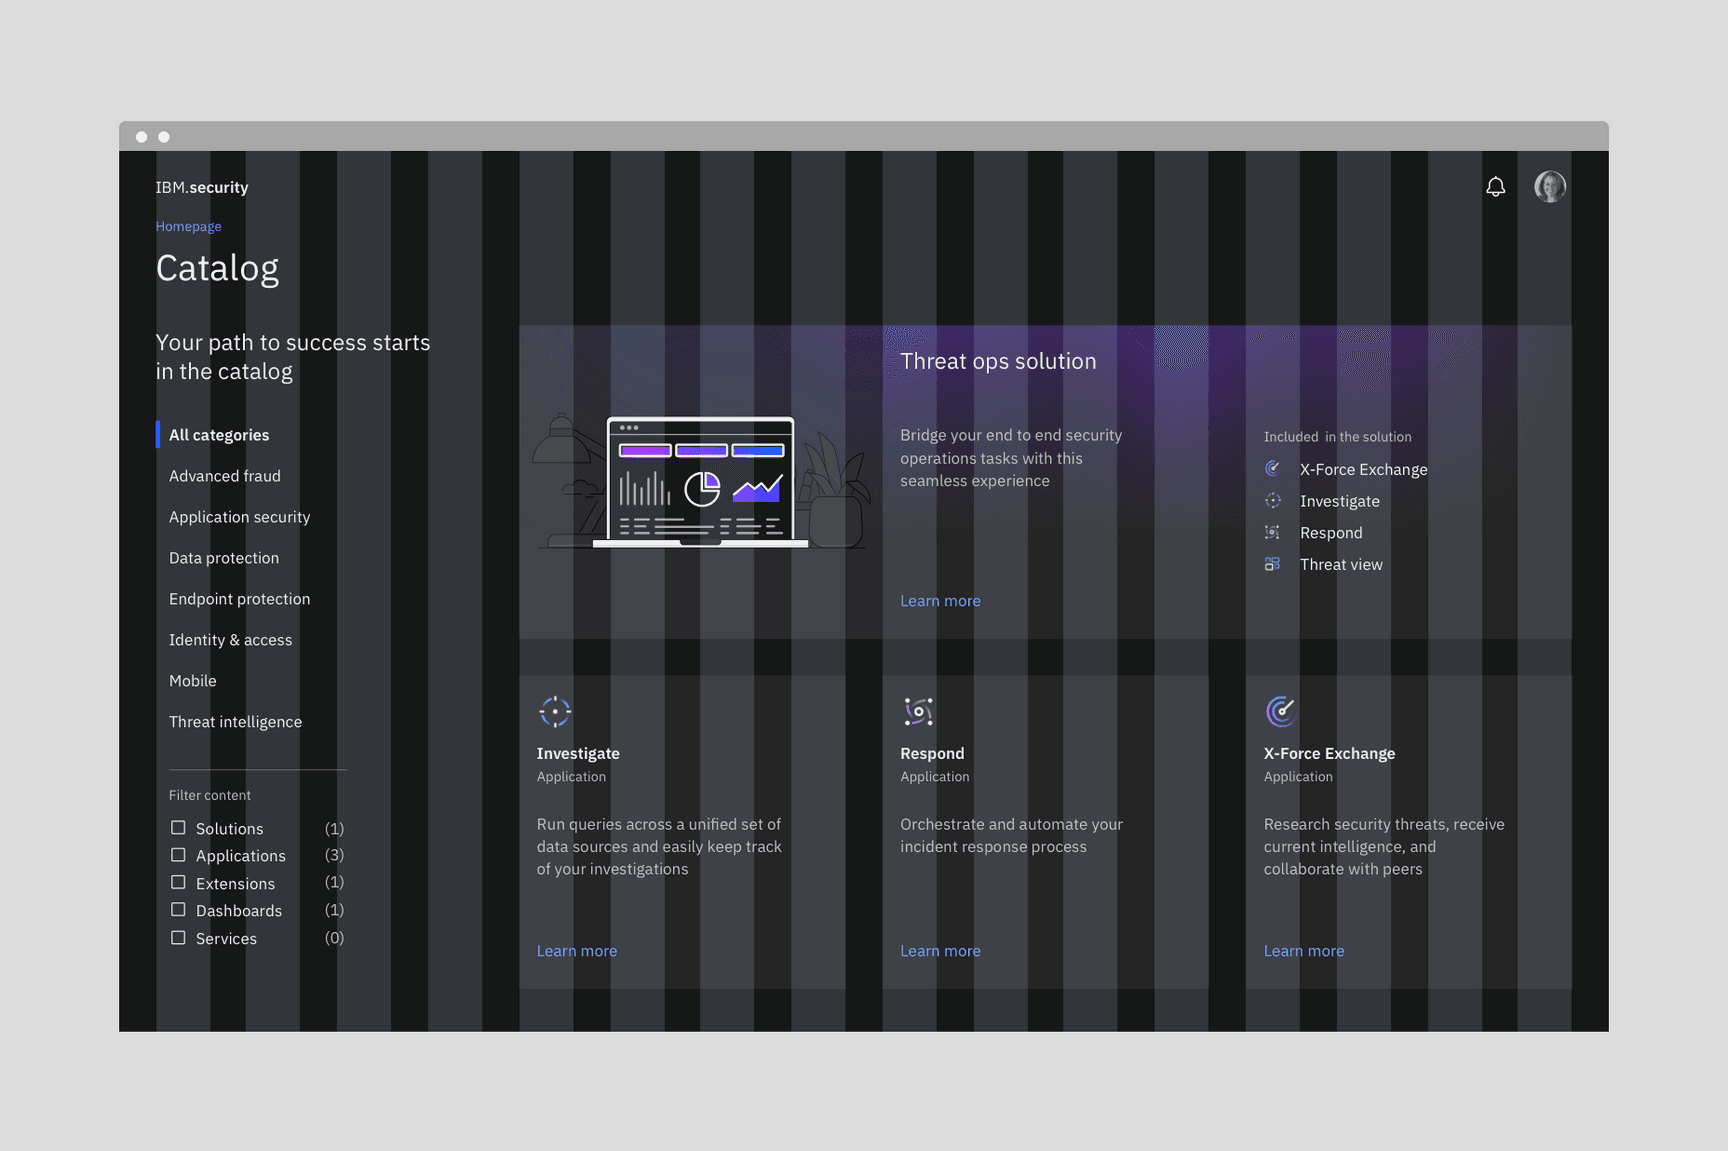Select the Advanced fraud category
Screen dimensions: 1728x1151
(224, 475)
